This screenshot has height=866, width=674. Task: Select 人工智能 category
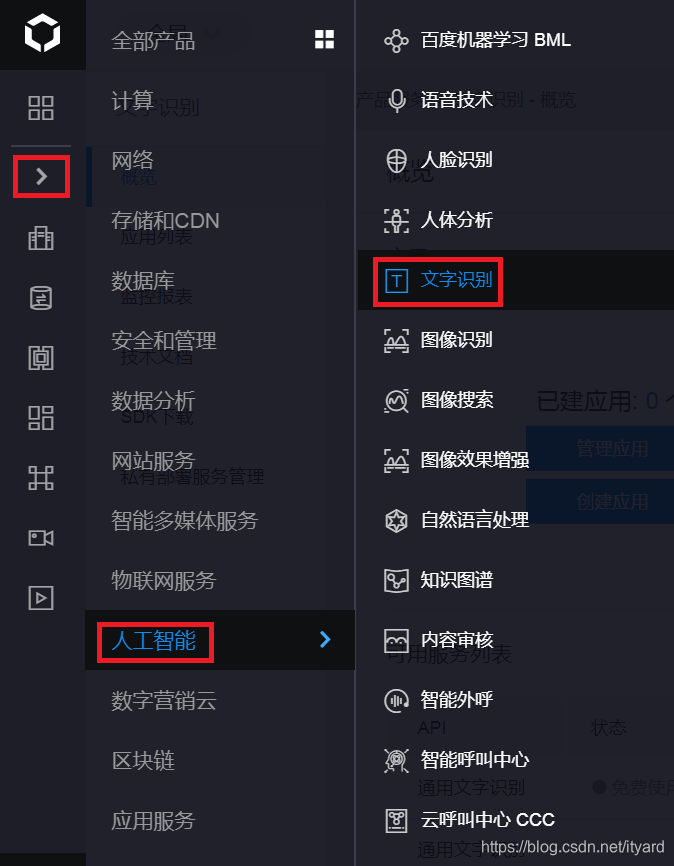pos(154,641)
